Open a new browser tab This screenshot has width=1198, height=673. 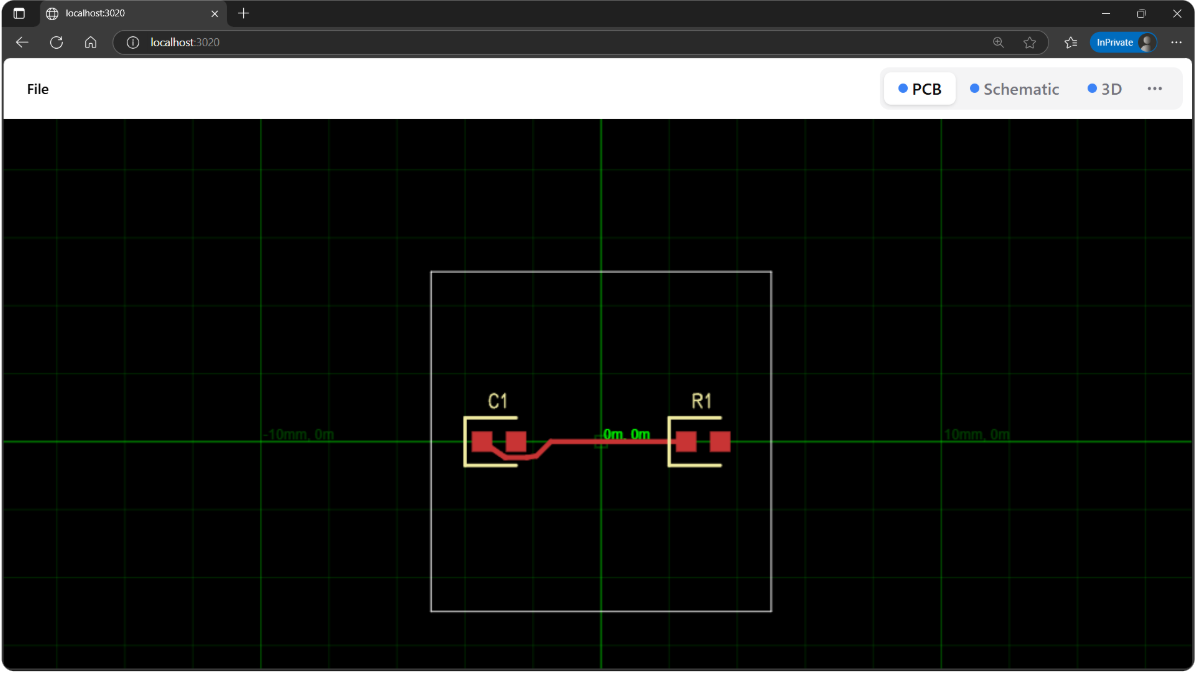click(243, 14)
